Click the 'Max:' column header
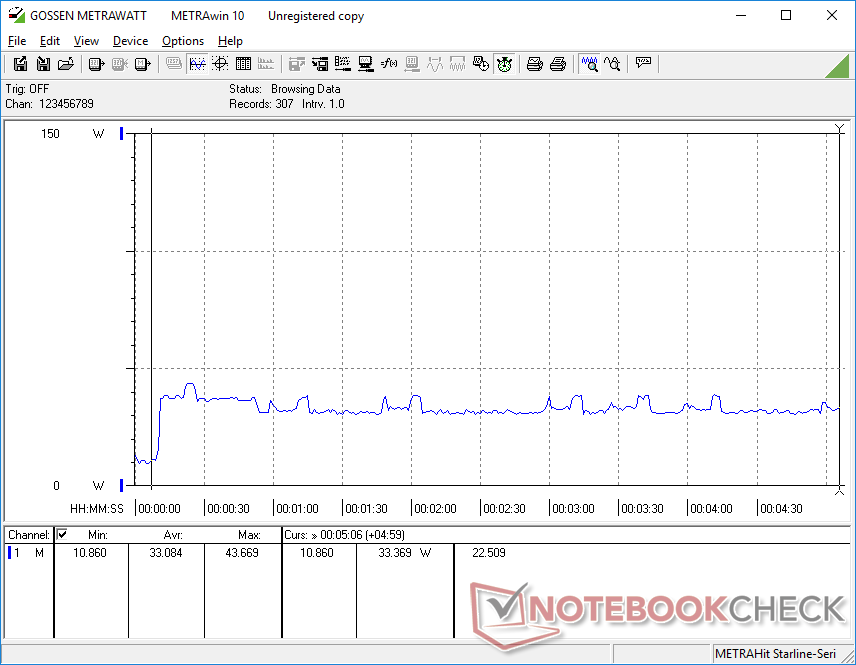 point(249,535)
